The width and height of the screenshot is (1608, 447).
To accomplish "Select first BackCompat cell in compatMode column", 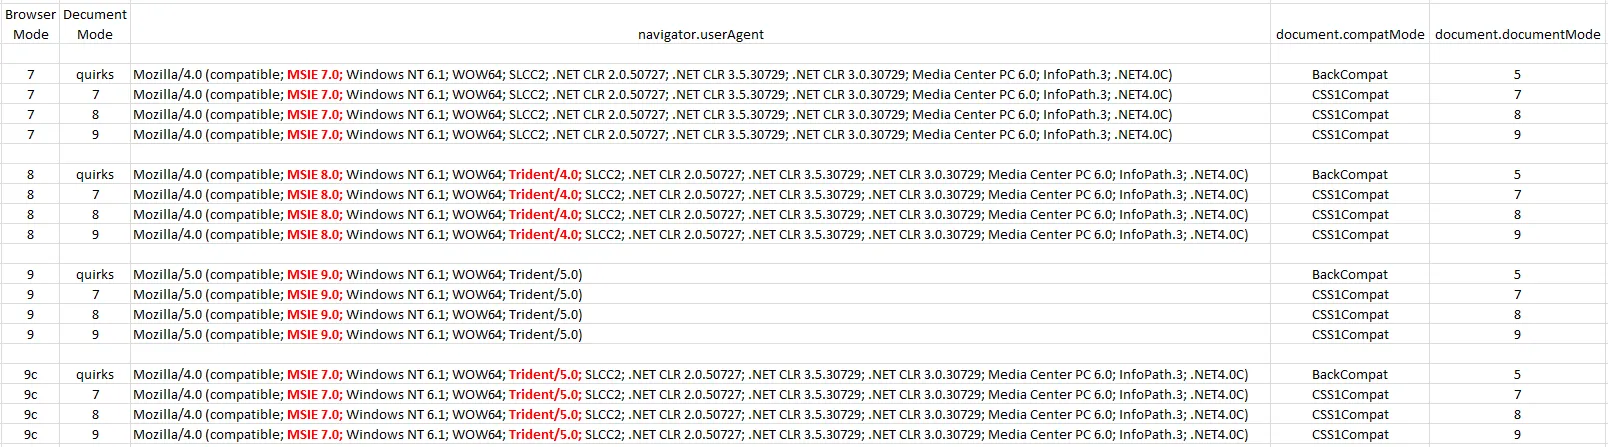I will pos(1350,74).
